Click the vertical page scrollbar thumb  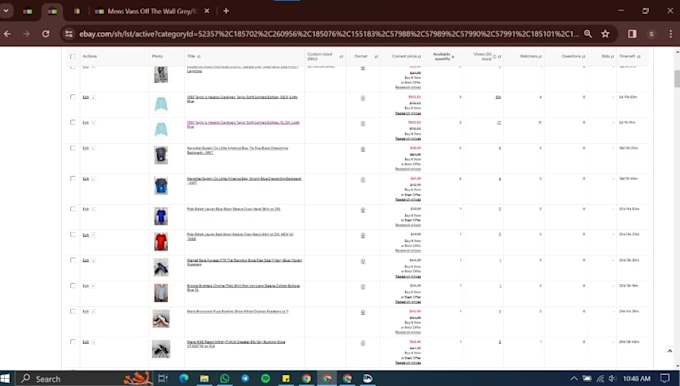pos(677,79)
